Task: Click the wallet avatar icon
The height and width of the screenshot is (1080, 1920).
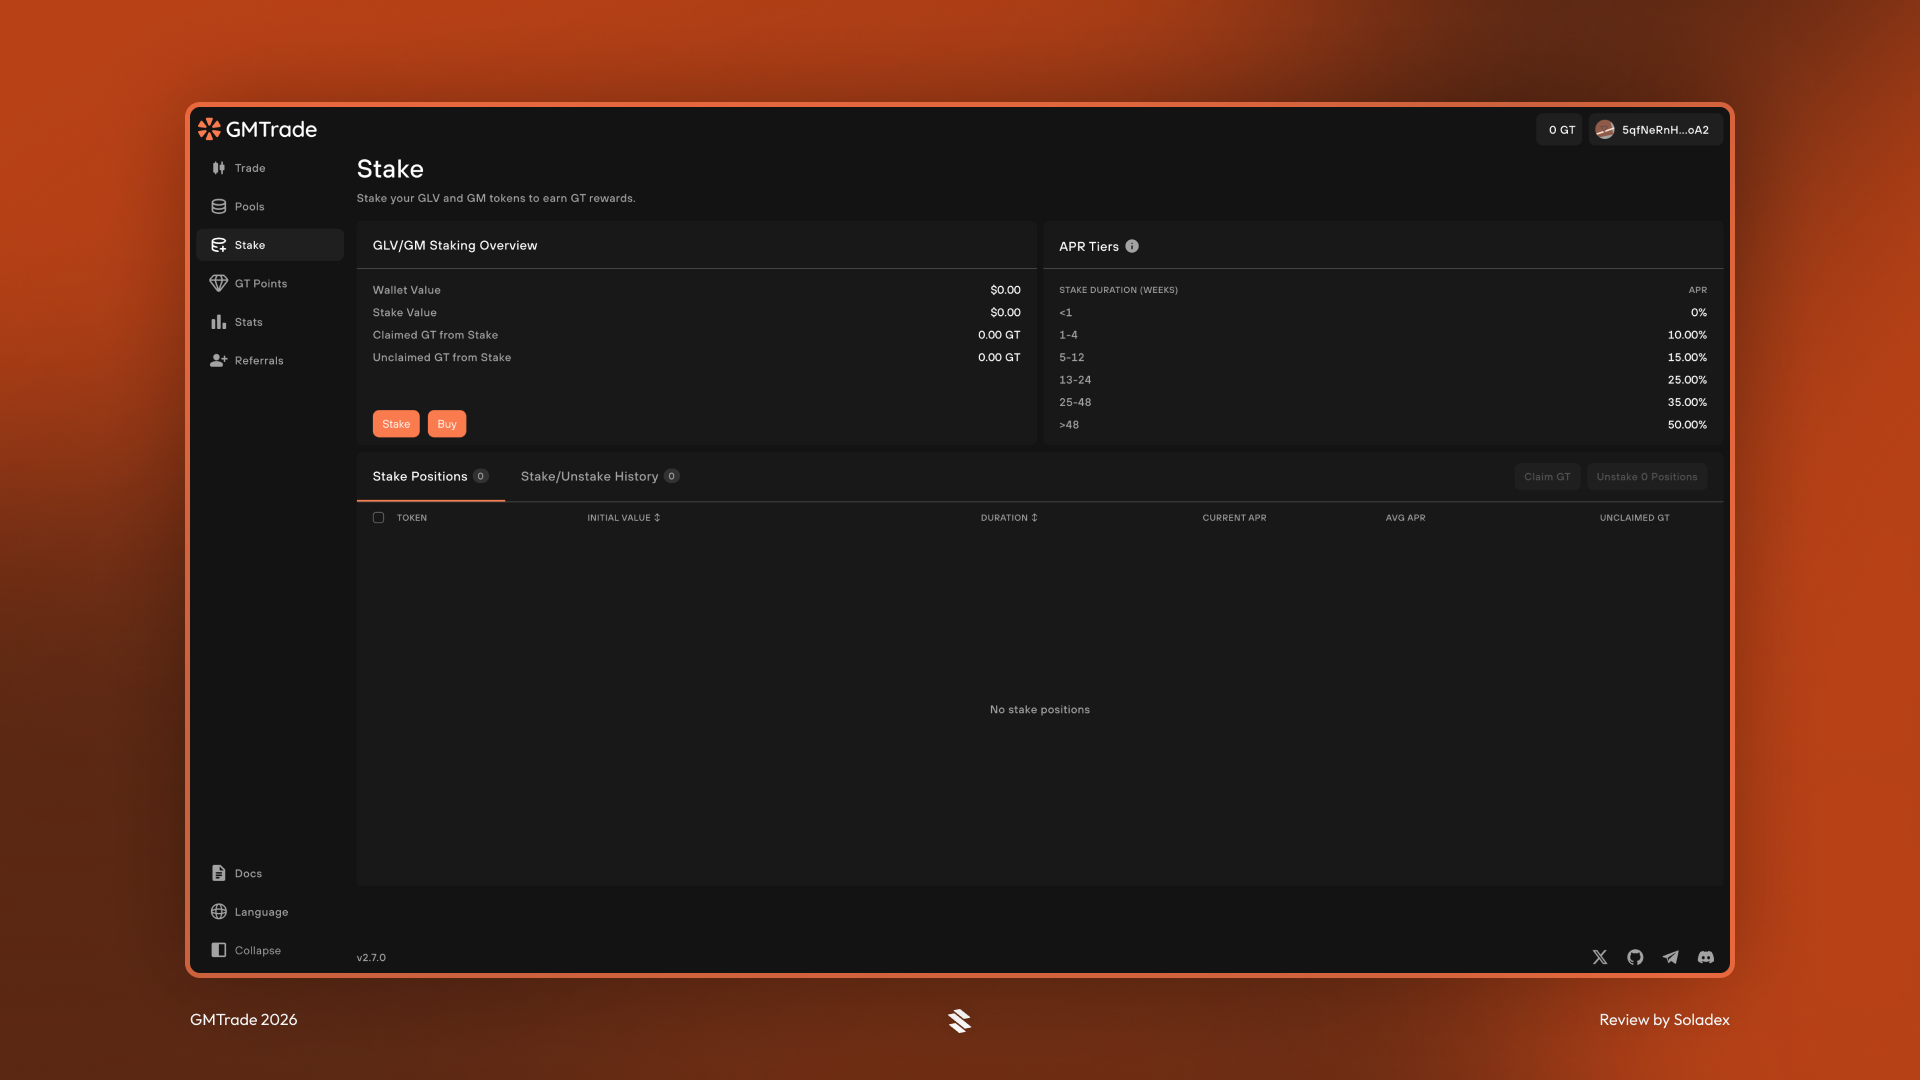Action: point(1605,130)
